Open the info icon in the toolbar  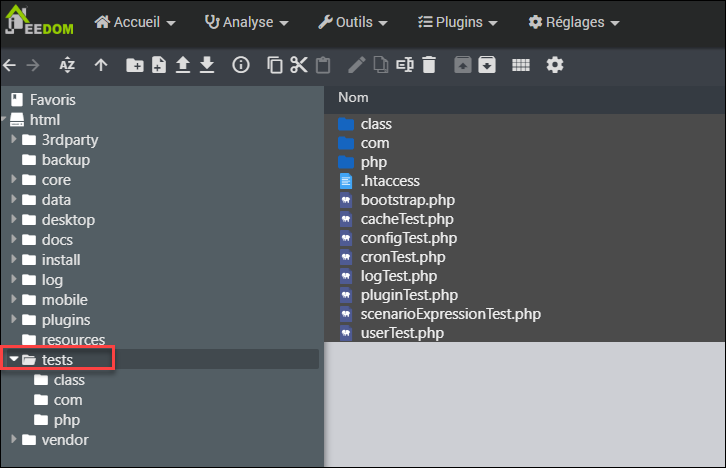[240, 65]
